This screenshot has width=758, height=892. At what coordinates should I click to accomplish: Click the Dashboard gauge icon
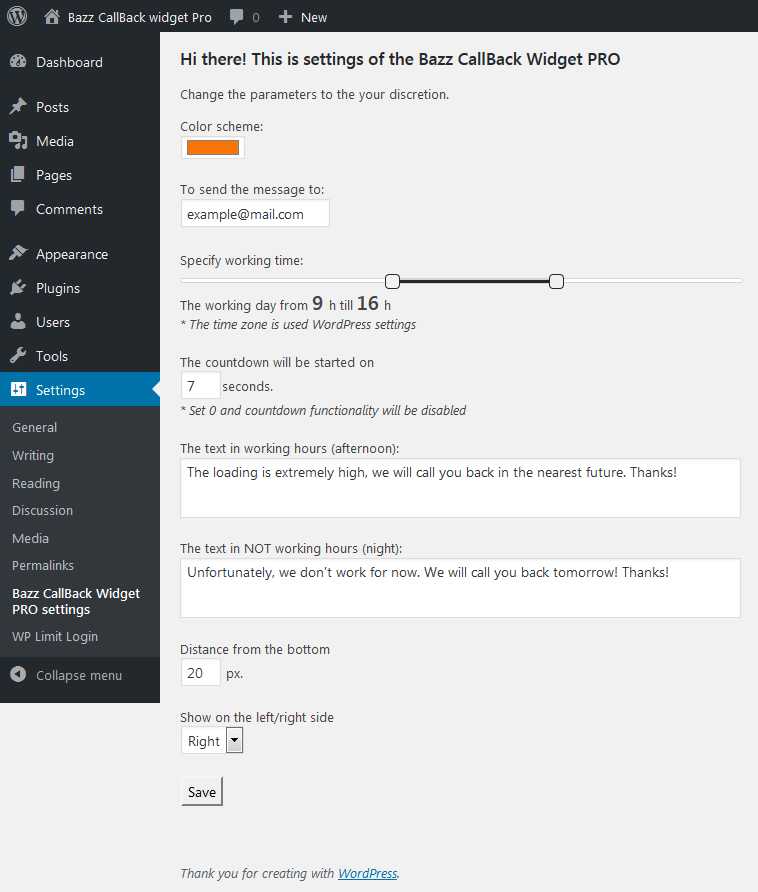[x=18, y=61]
